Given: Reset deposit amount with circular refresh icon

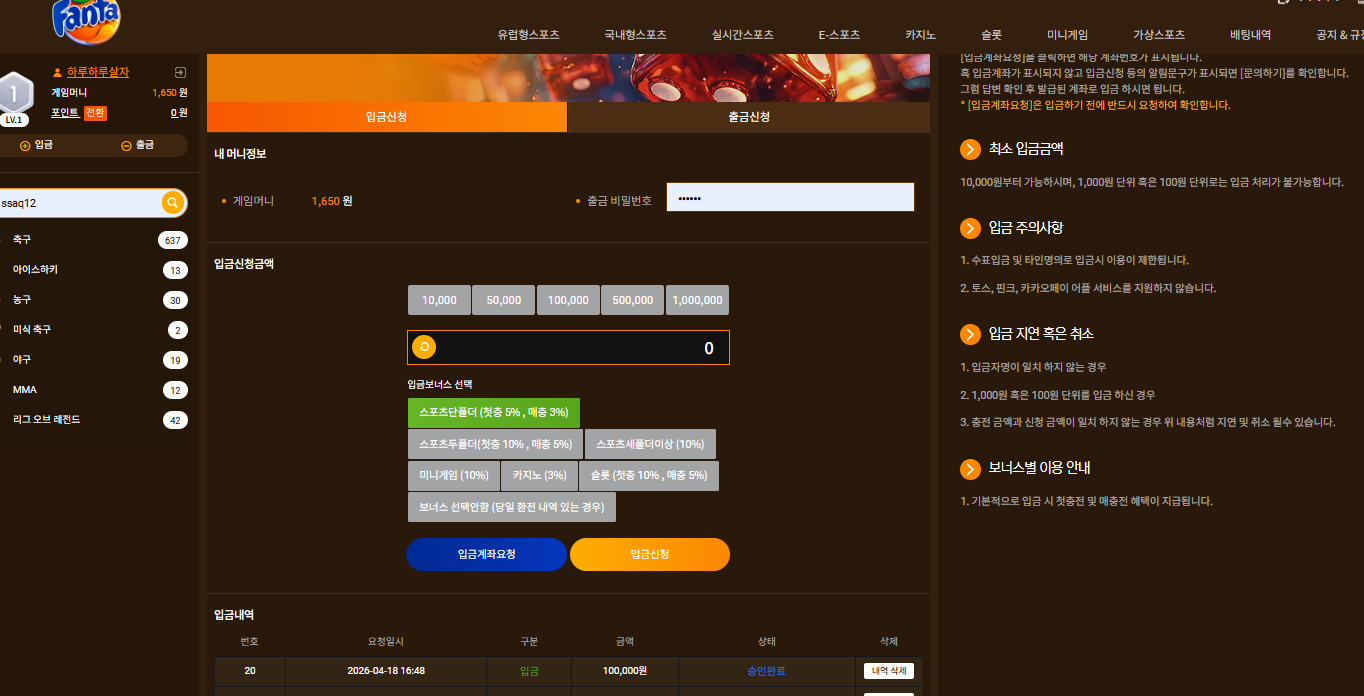Looking at the screenshot, I should [424, 347].
